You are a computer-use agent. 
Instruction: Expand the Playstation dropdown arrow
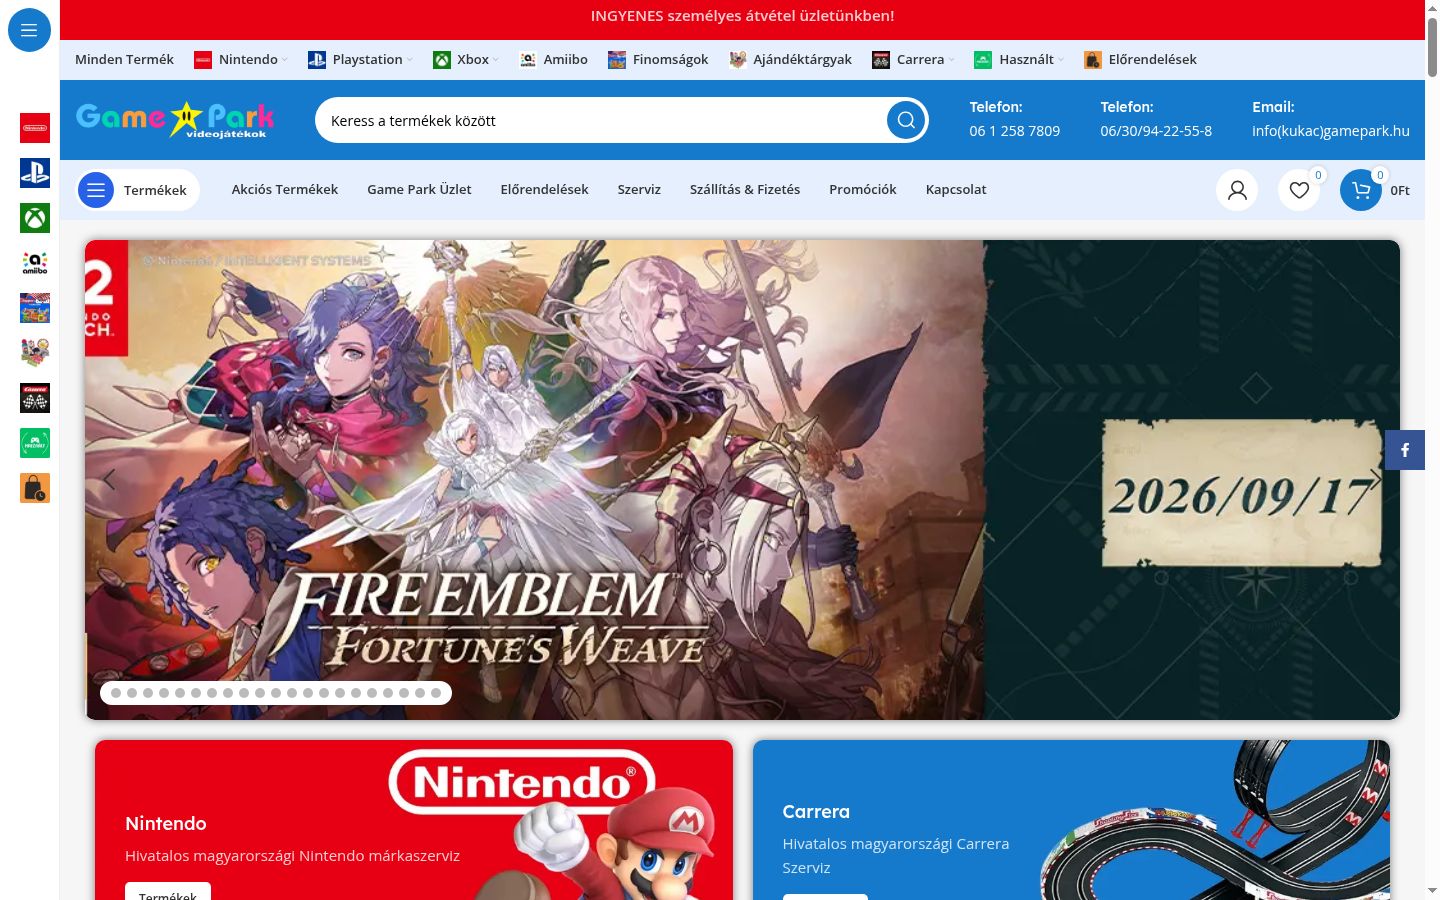[x=410, y=60]
